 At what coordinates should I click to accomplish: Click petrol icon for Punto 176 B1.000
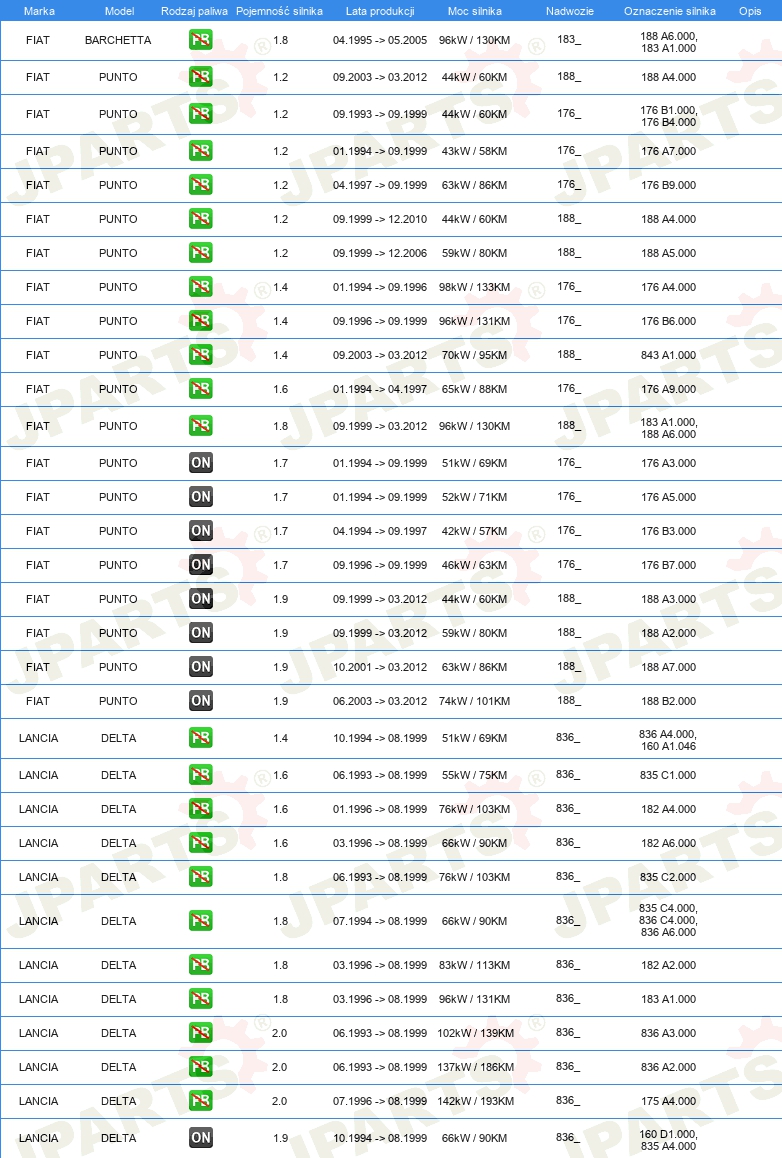[x=200, y=114]
